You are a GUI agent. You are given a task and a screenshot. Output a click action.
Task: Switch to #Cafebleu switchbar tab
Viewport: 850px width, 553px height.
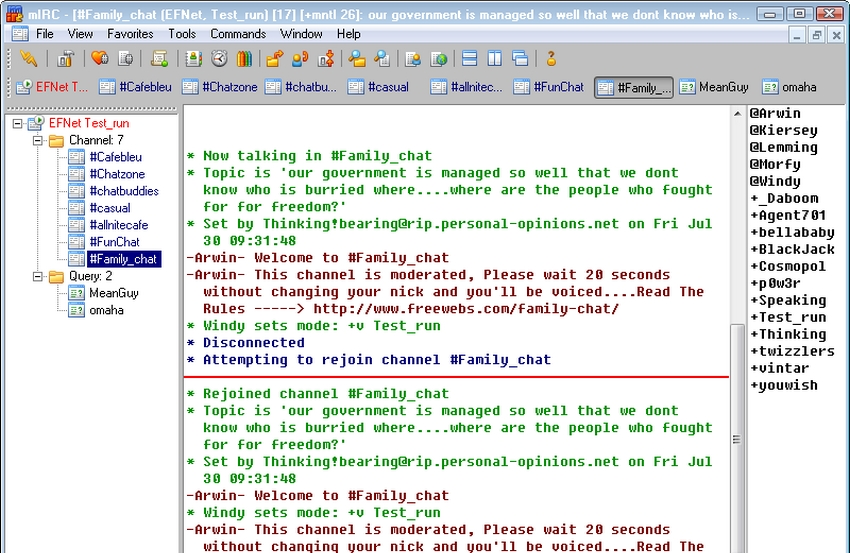point(136,87)
